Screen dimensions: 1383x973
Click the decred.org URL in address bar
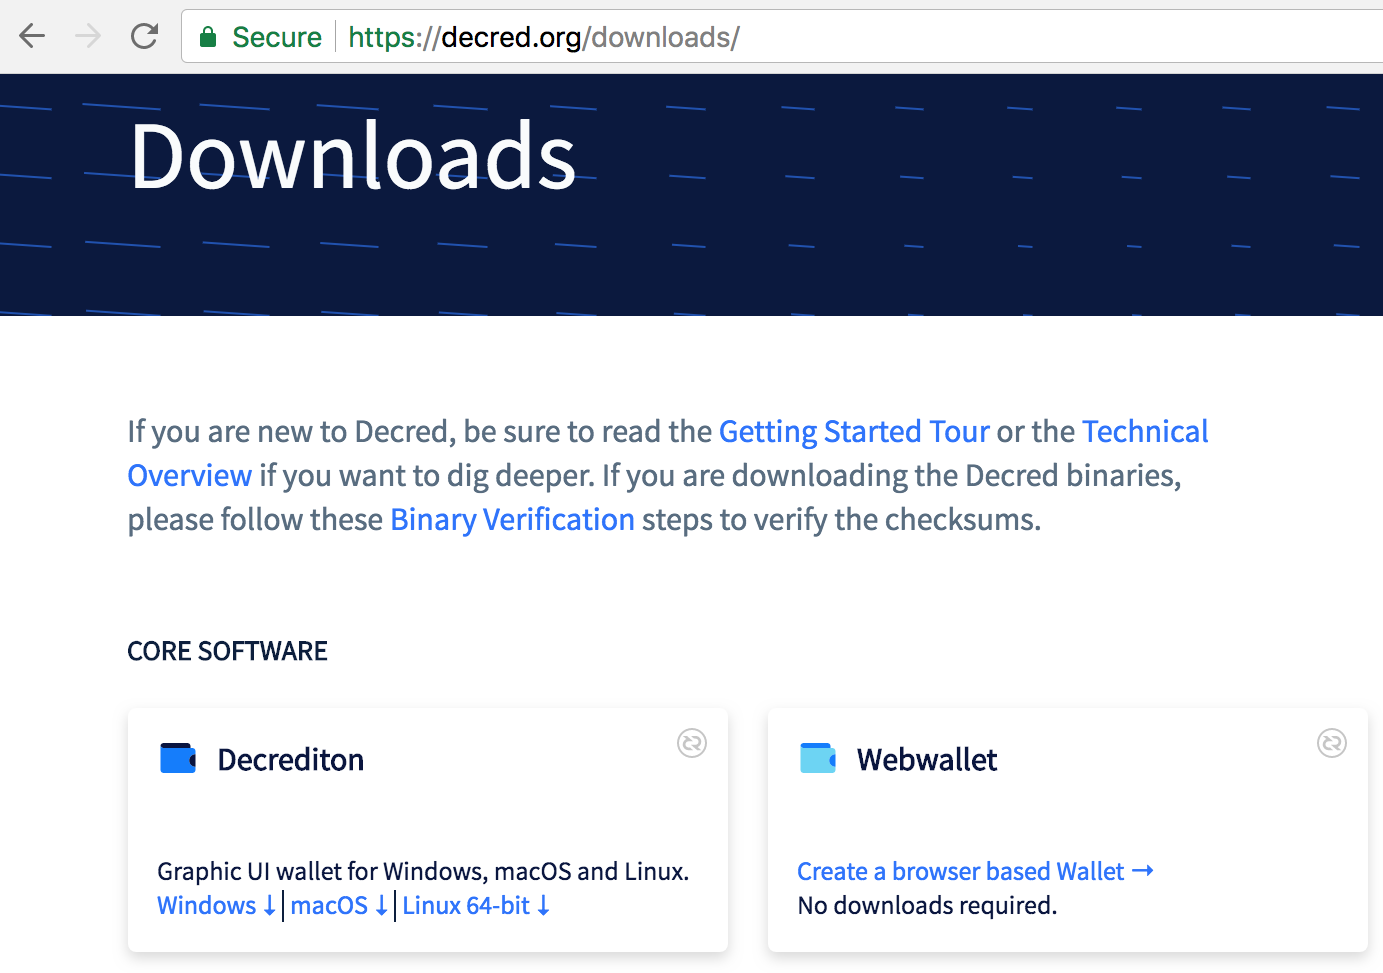pyautogui.click(x=544, y=37)
